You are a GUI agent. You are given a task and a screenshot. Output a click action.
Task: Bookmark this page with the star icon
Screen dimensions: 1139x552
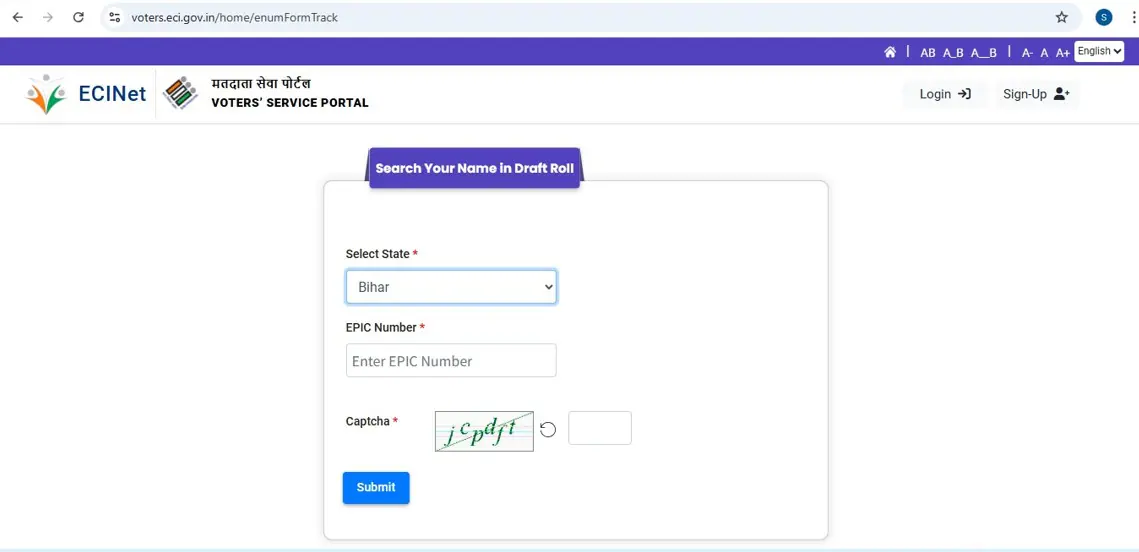click(1062, 17)
